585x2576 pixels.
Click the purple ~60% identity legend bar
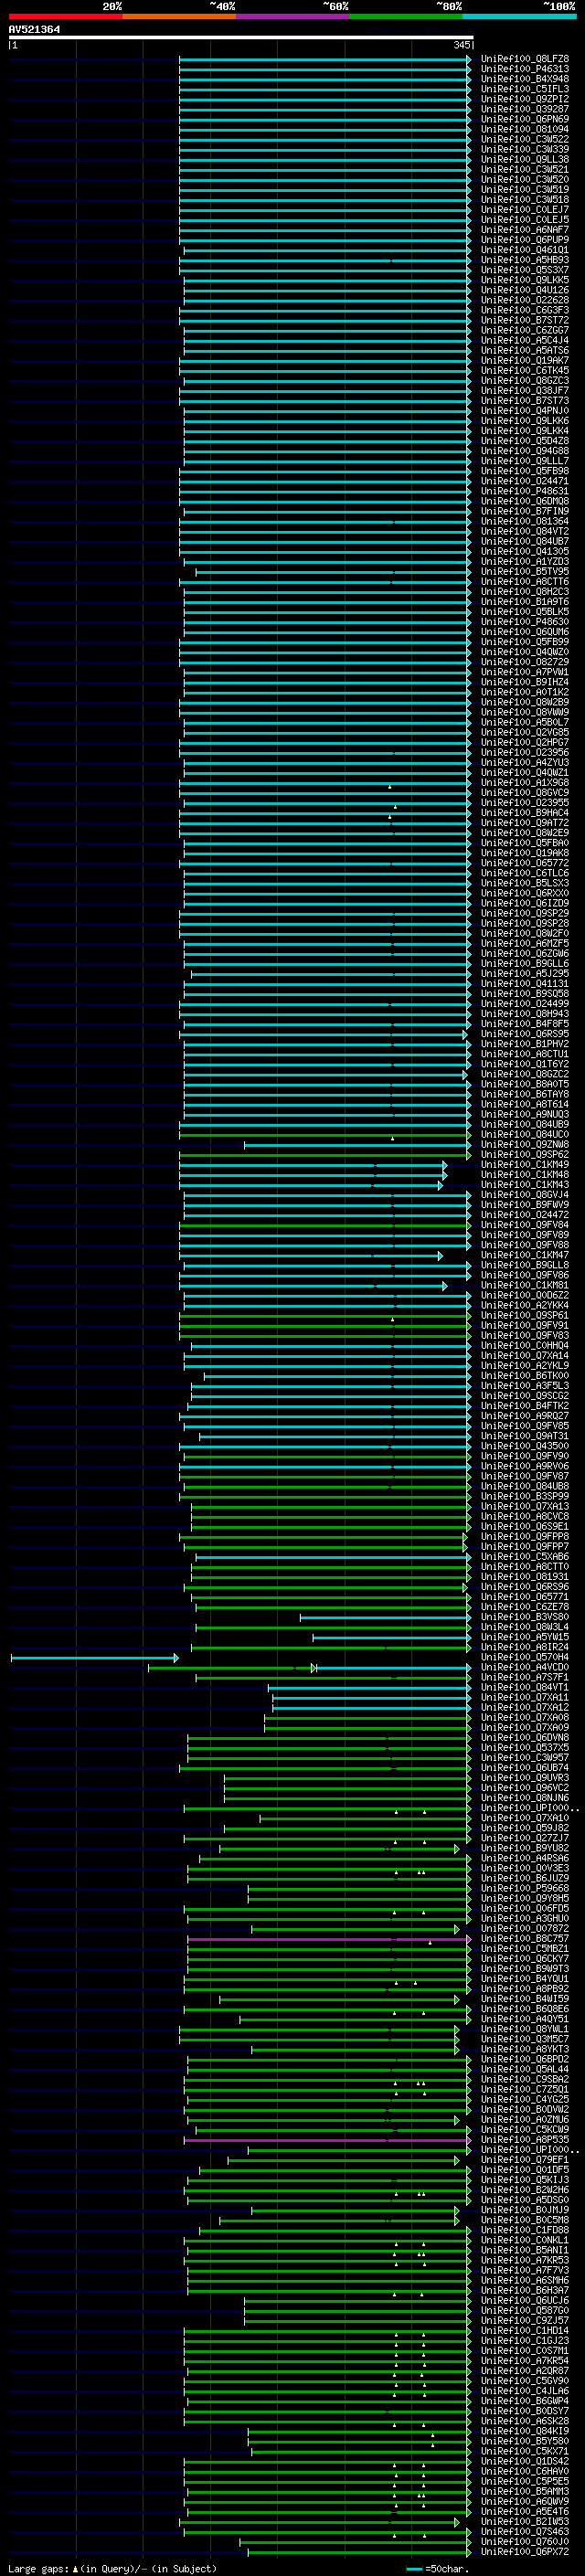coord(293,16)
